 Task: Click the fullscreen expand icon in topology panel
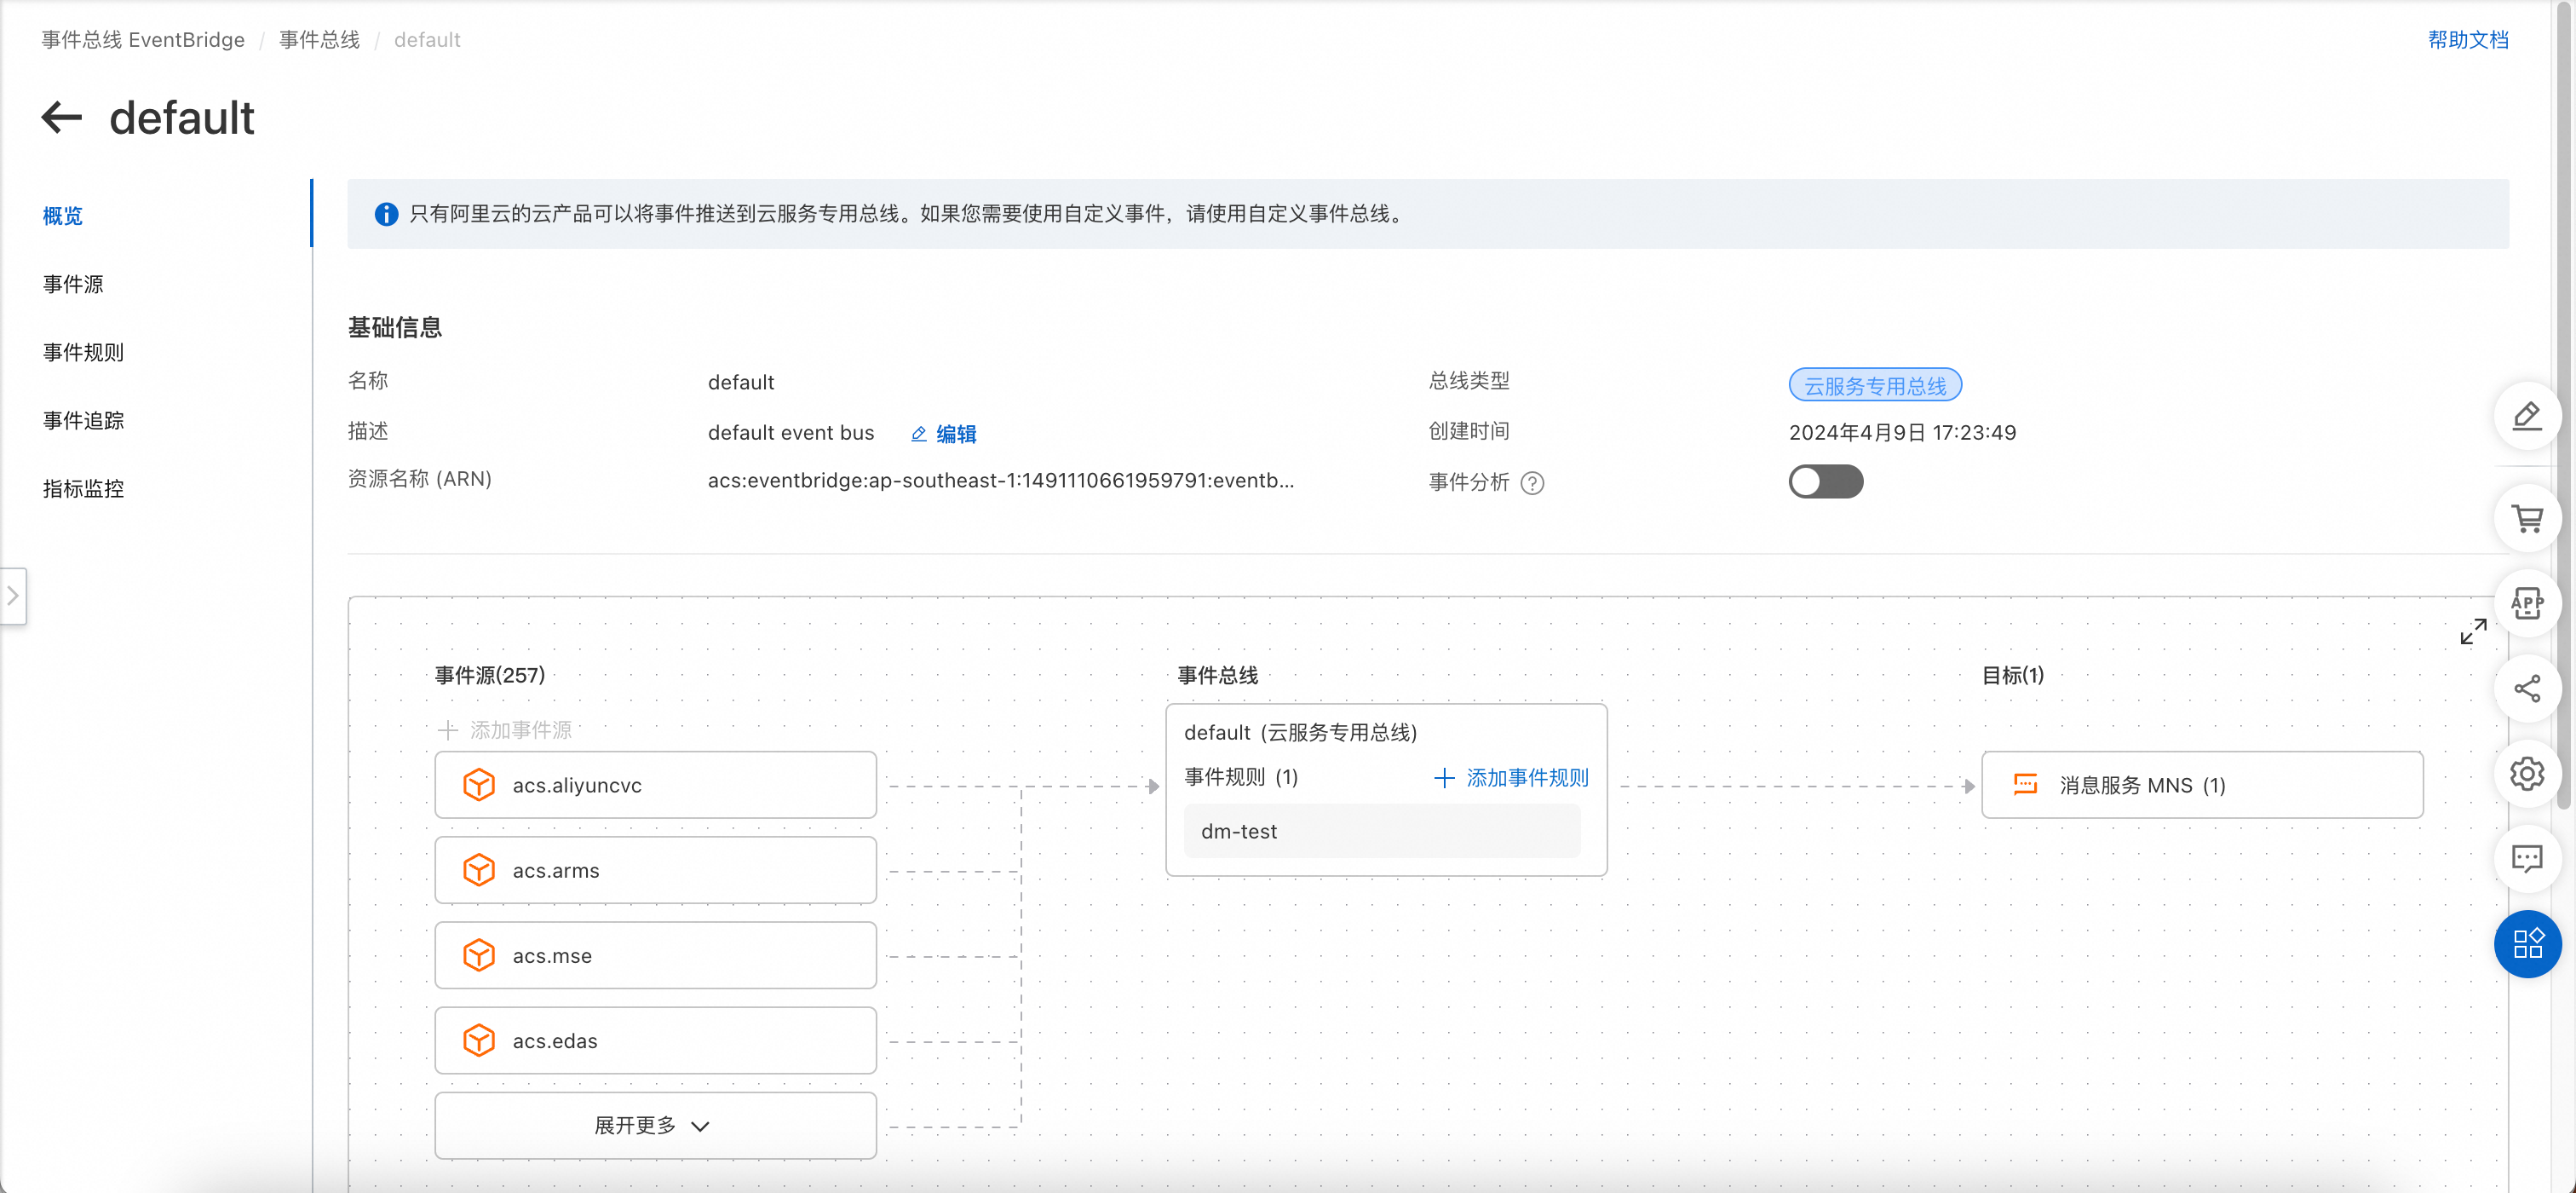coord(2473,631)
